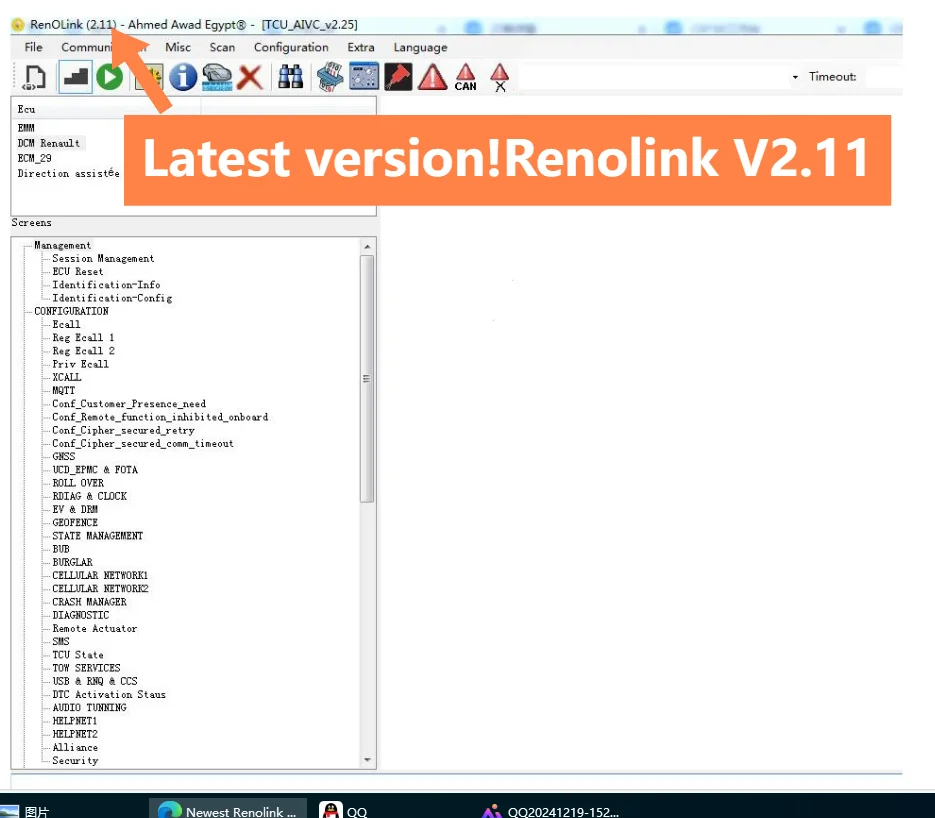The image size is (935, 818).
Task: Click the Screens tree scrollbar thumb
Action: point(367,379)
